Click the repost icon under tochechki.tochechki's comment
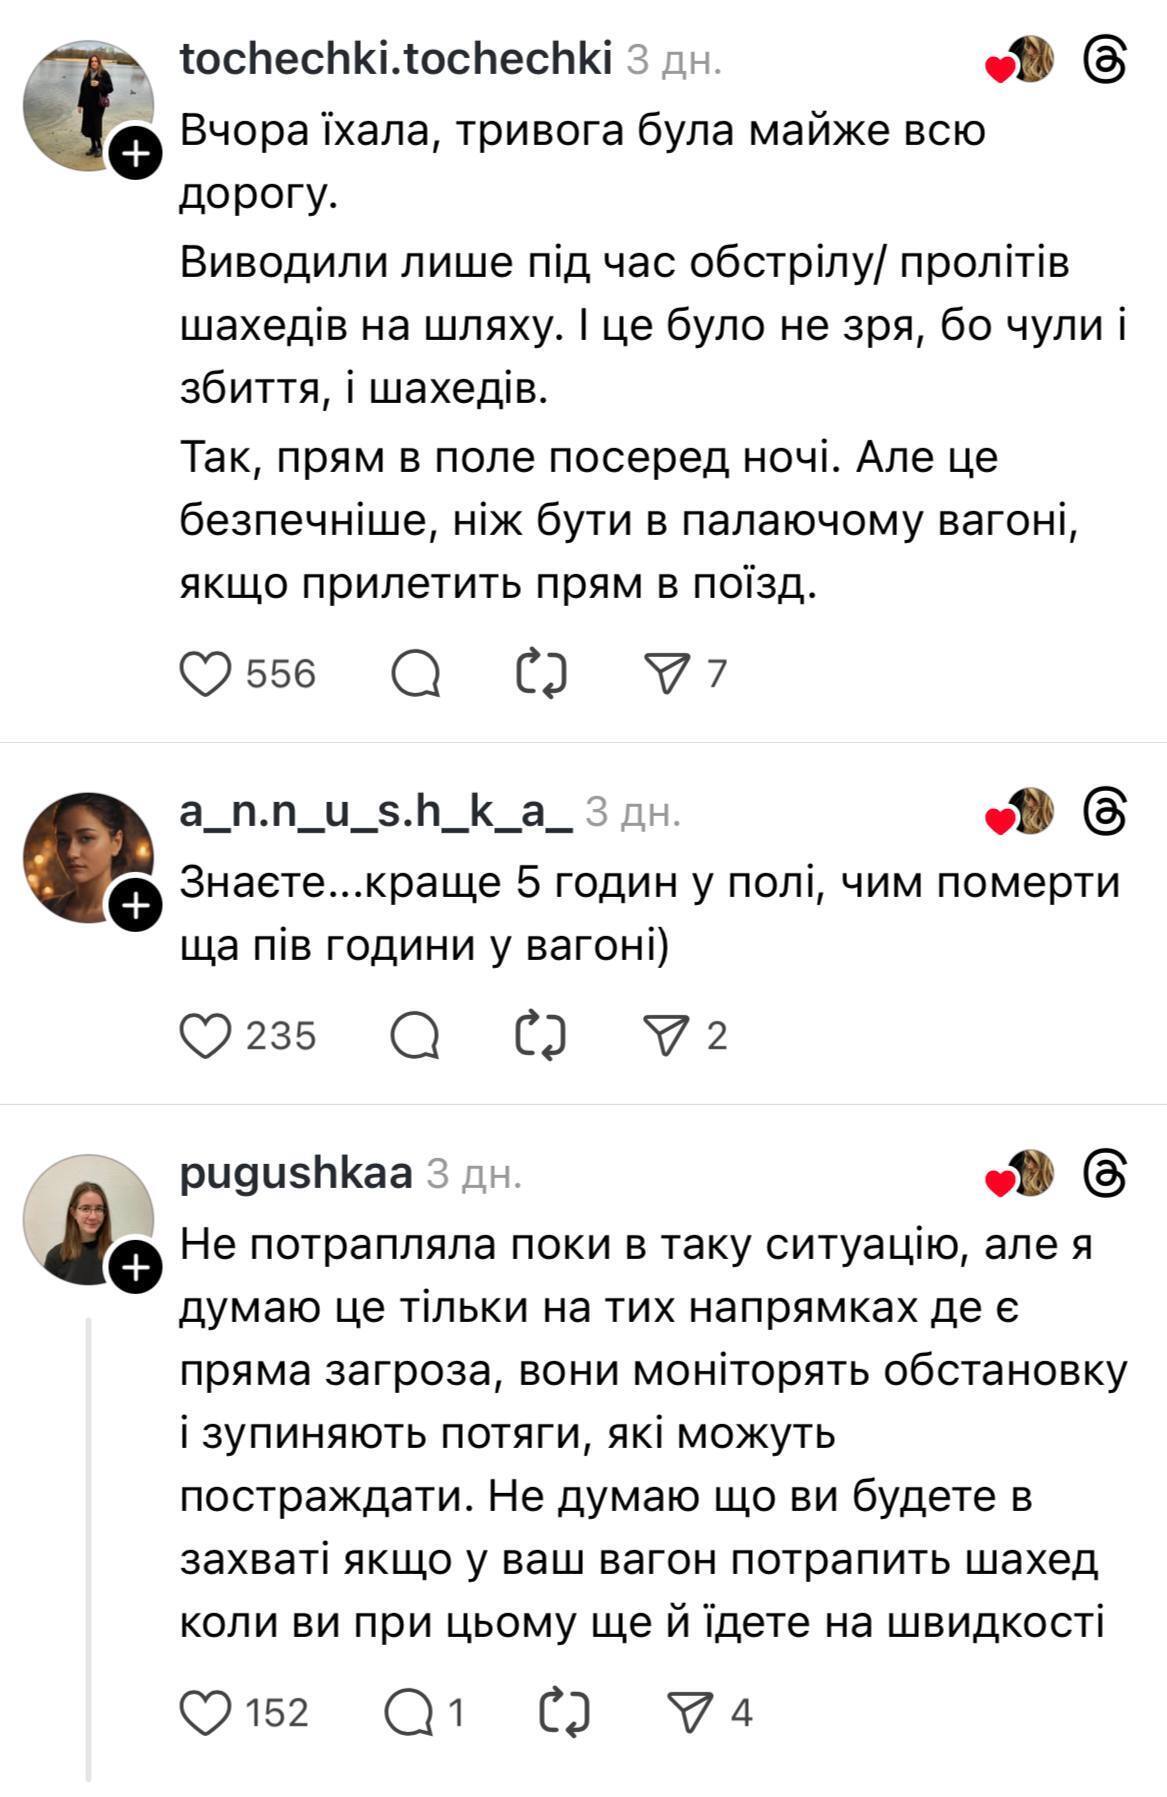Screen dimensions: 1167x1797 pyautogui.click(x=542, y=674)
